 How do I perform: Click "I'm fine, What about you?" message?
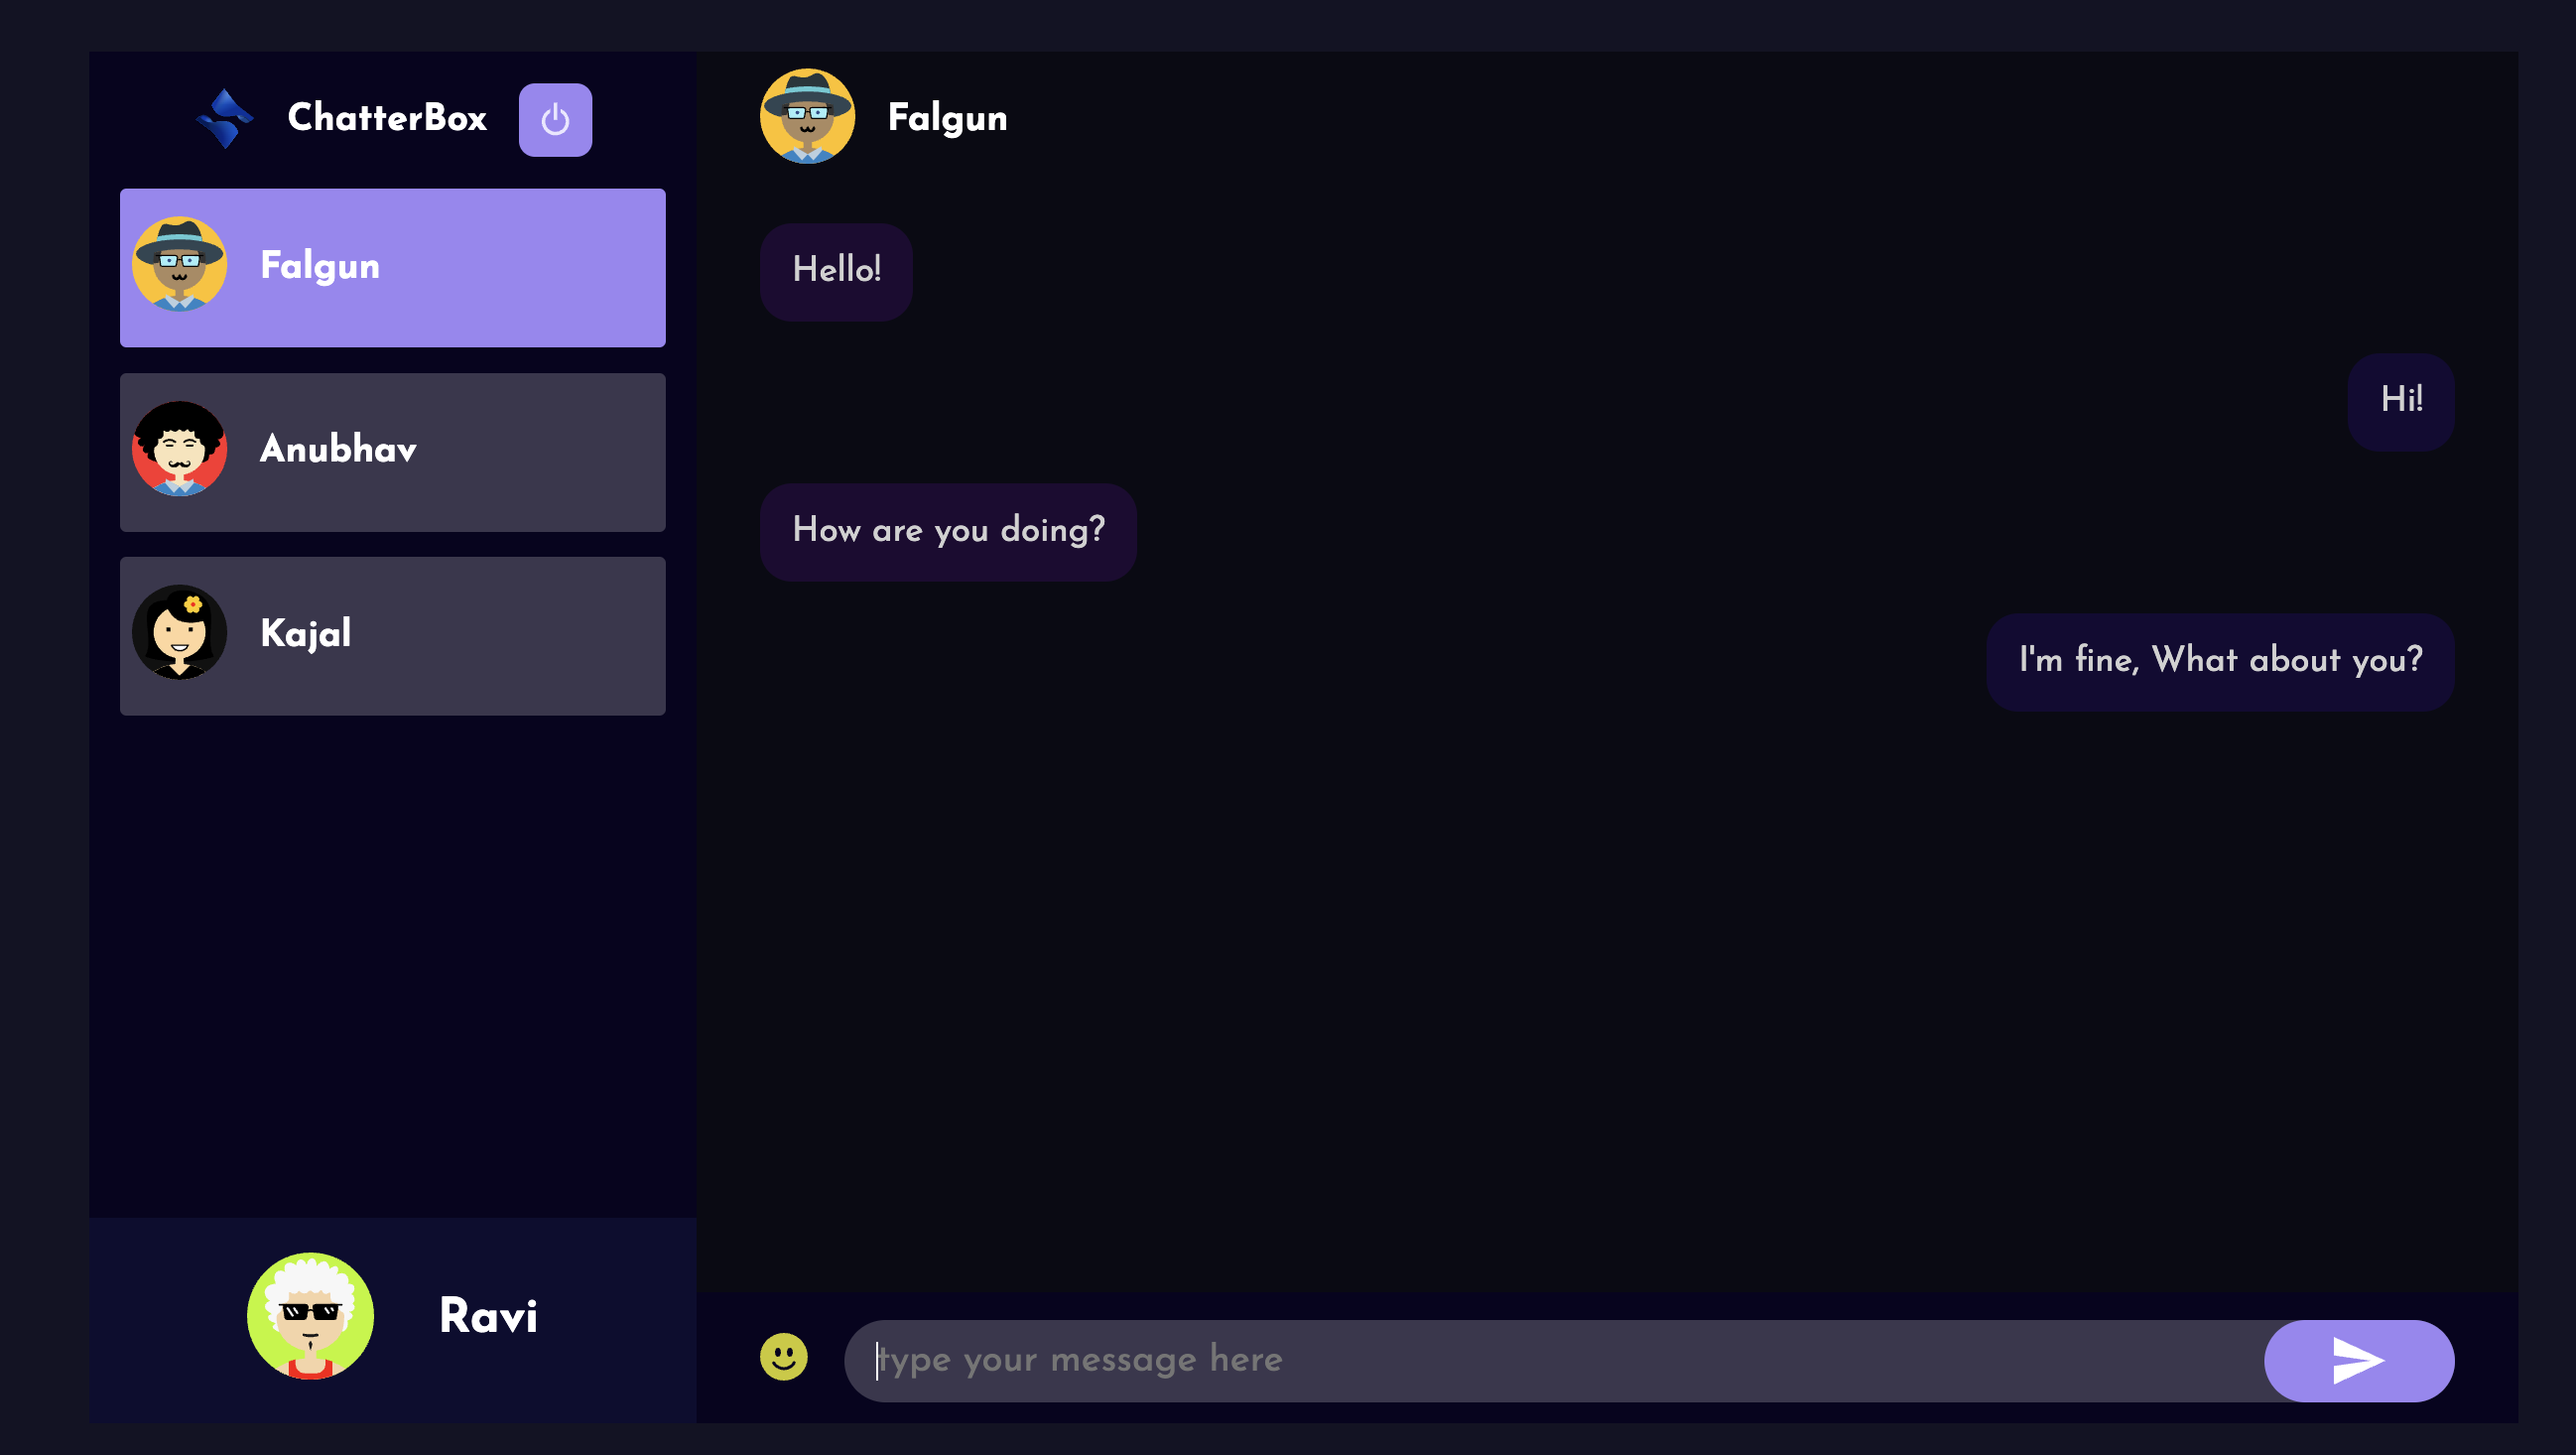(x=2220, y=662)
